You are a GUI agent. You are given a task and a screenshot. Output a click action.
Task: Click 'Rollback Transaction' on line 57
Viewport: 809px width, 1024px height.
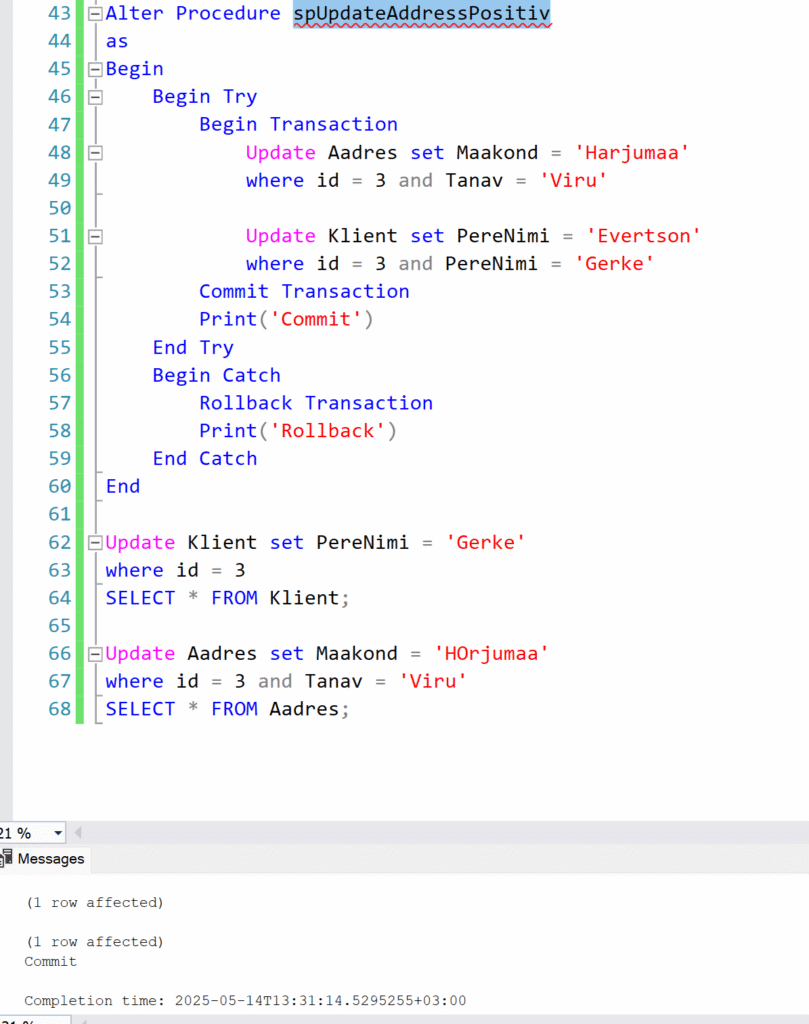click(x=316, y=404)
